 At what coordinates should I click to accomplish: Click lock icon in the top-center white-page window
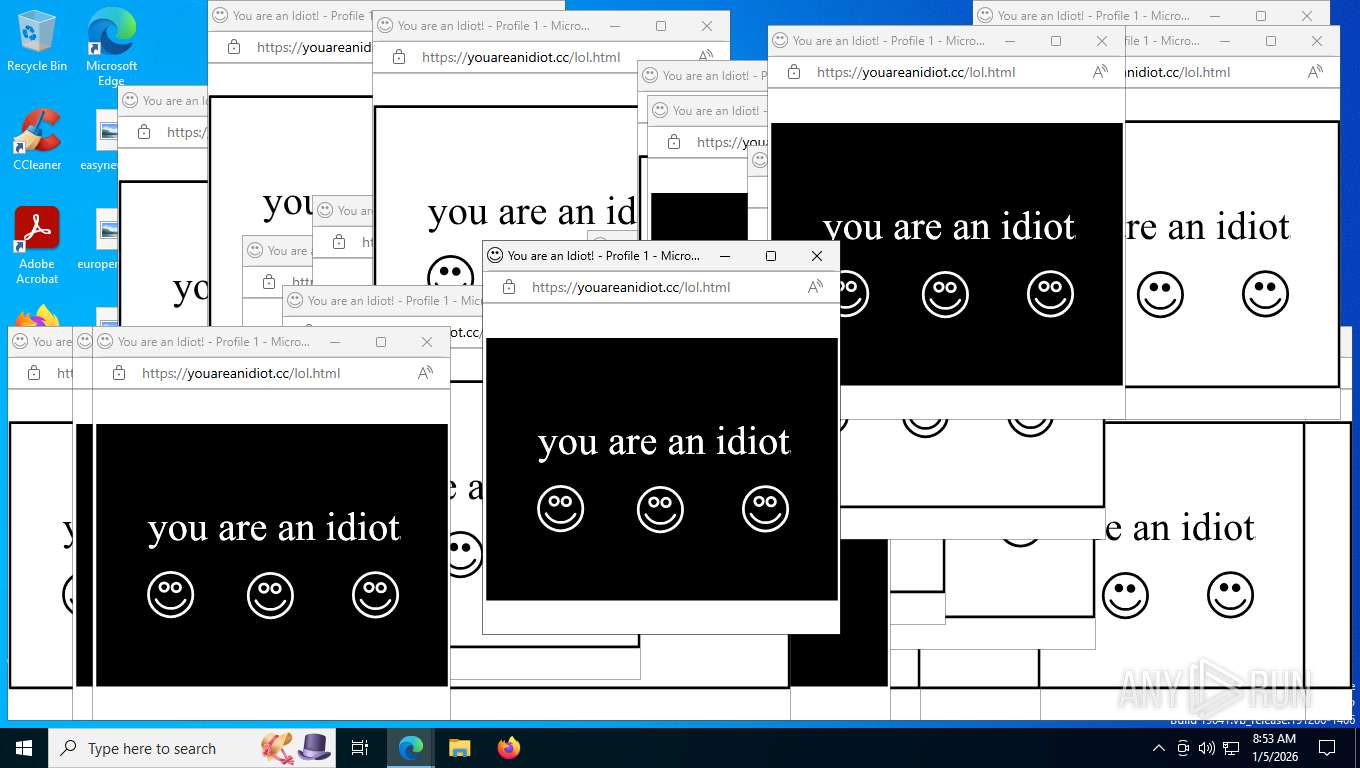click(399, 57)
